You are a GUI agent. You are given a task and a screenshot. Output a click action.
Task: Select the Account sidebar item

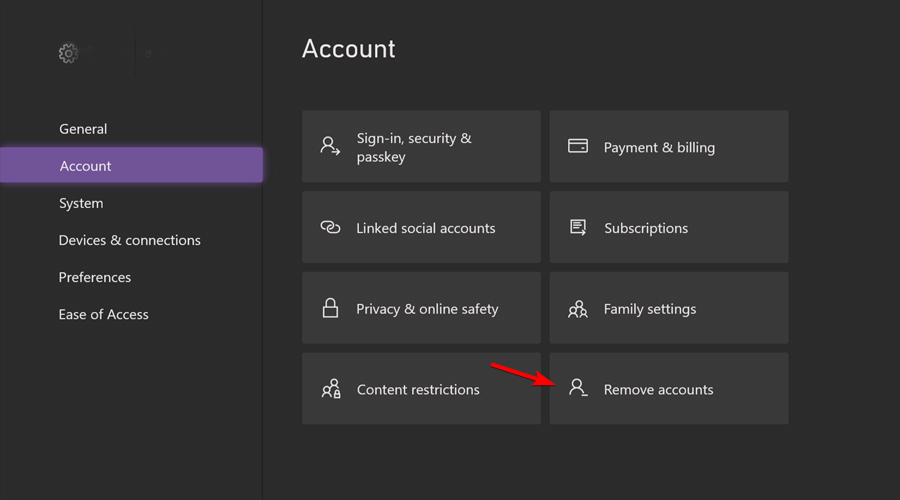click(x=131, y=165)
